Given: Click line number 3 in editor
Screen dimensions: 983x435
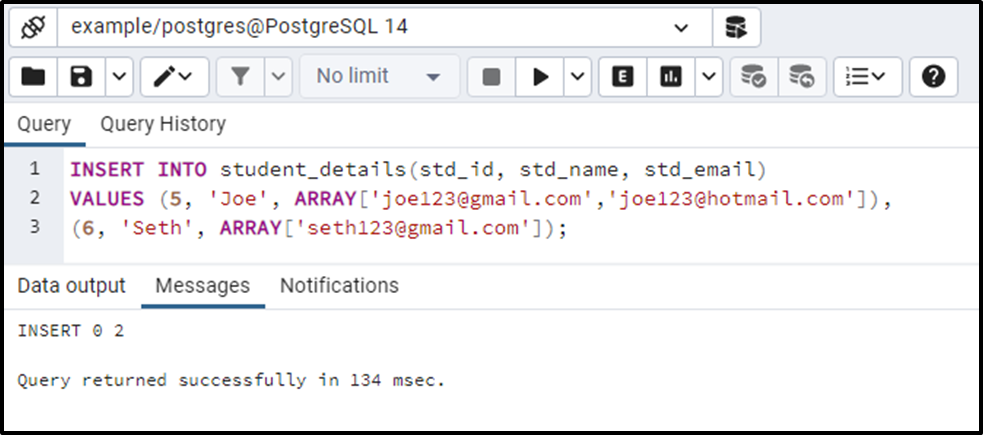Looking at the screenshot, I should click(x=34, y=226).
